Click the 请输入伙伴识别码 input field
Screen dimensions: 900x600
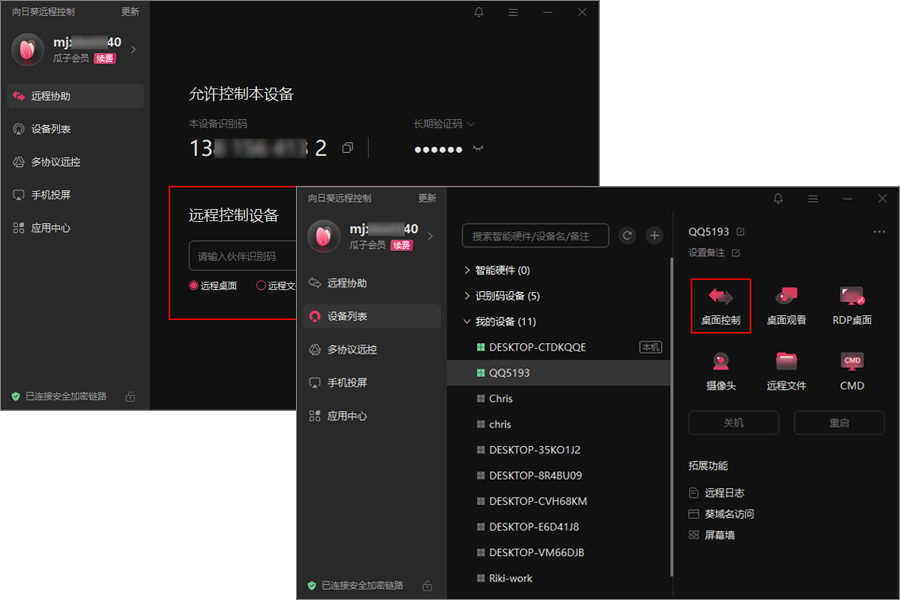(x=243, y=256)
